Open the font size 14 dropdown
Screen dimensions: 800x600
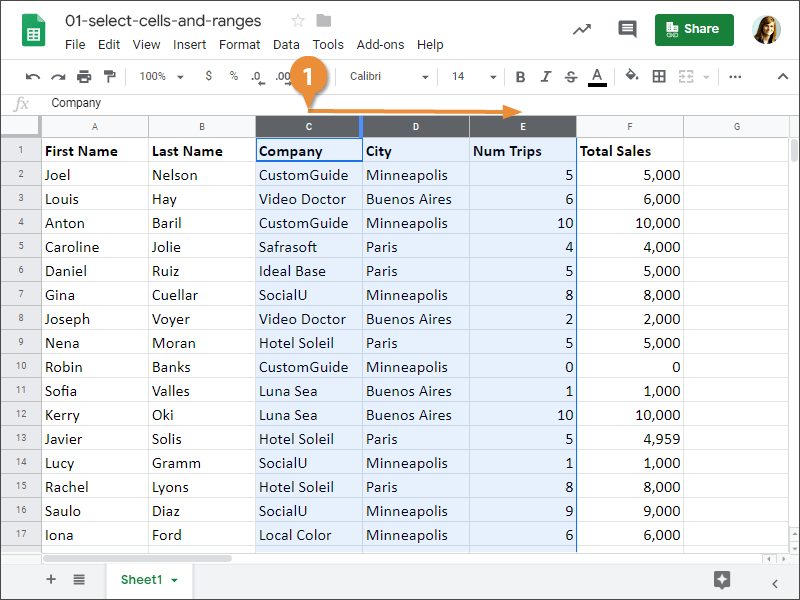click(473, 77)
